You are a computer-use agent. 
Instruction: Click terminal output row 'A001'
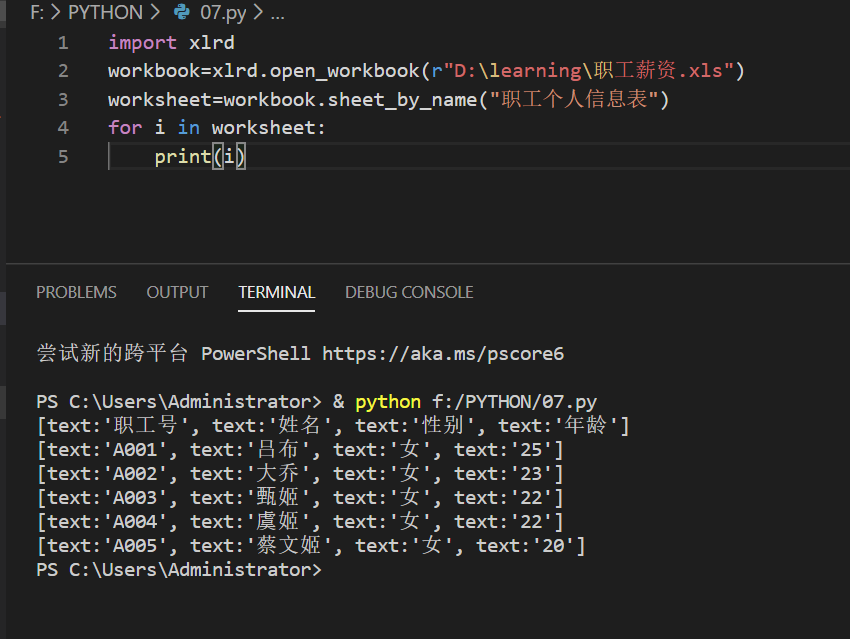[x=300, y=450]
